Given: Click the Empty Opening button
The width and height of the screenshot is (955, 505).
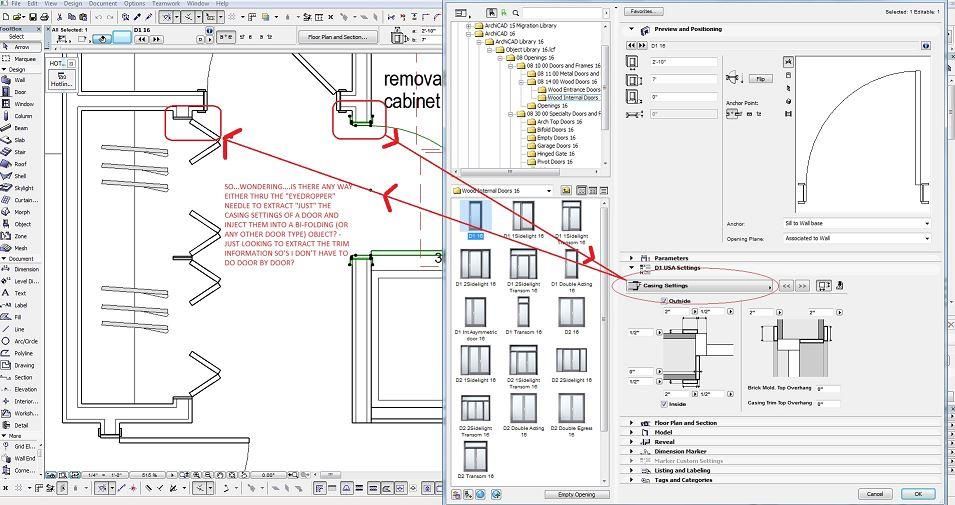Looking at the screenshot, I should point(577,494).
